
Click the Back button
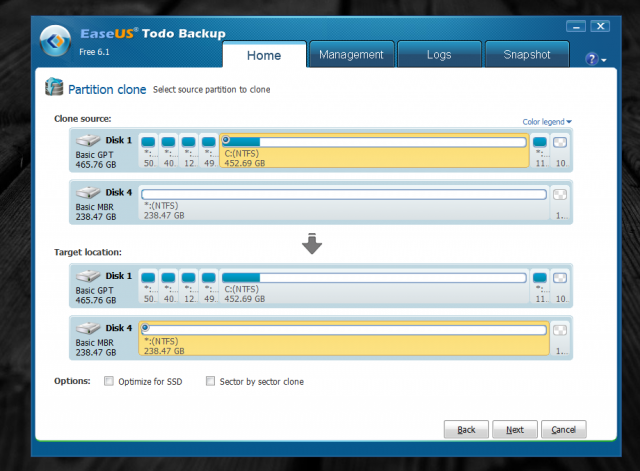[x=466, y=429]
